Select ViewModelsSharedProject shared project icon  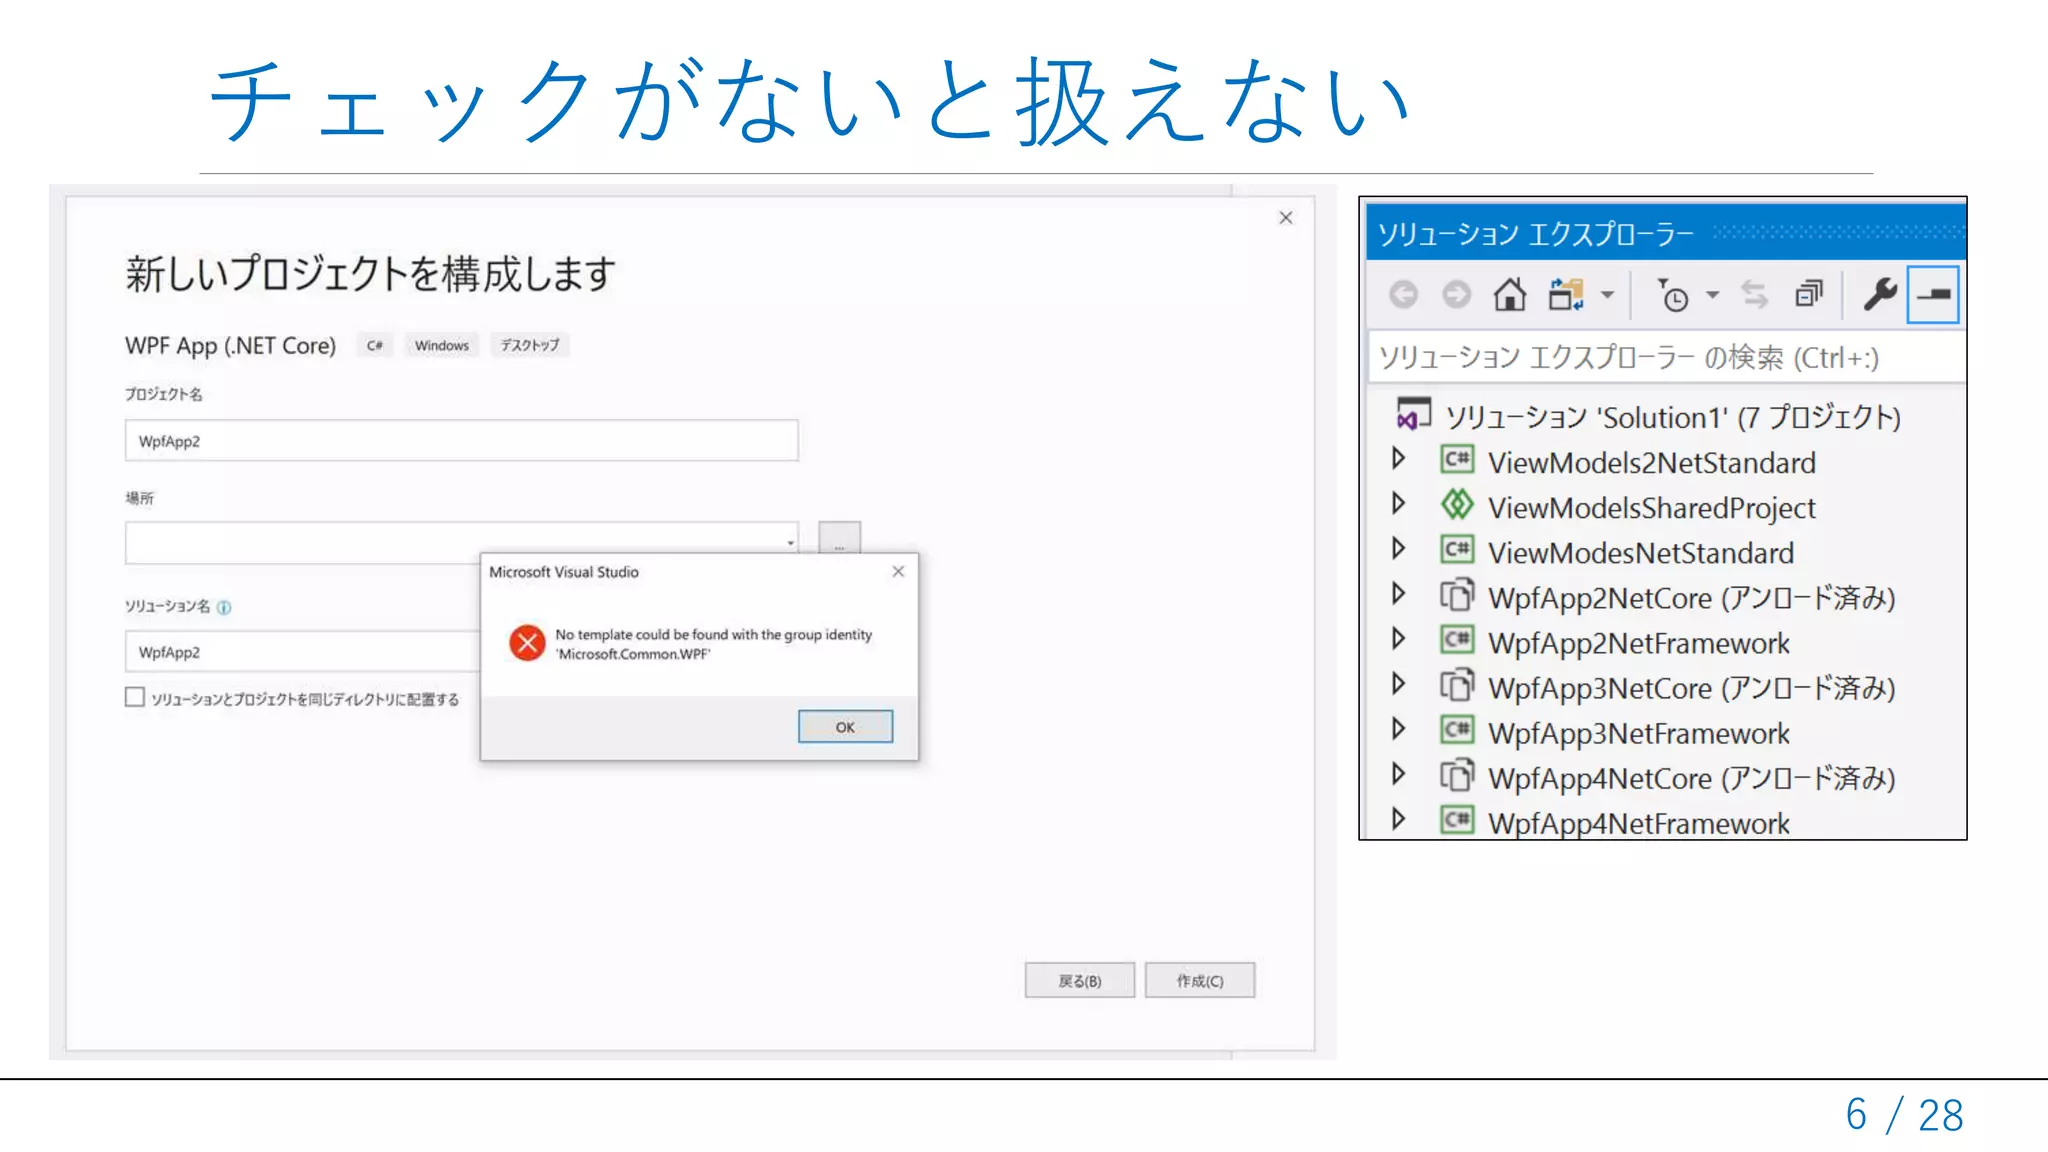(1457, 505)
